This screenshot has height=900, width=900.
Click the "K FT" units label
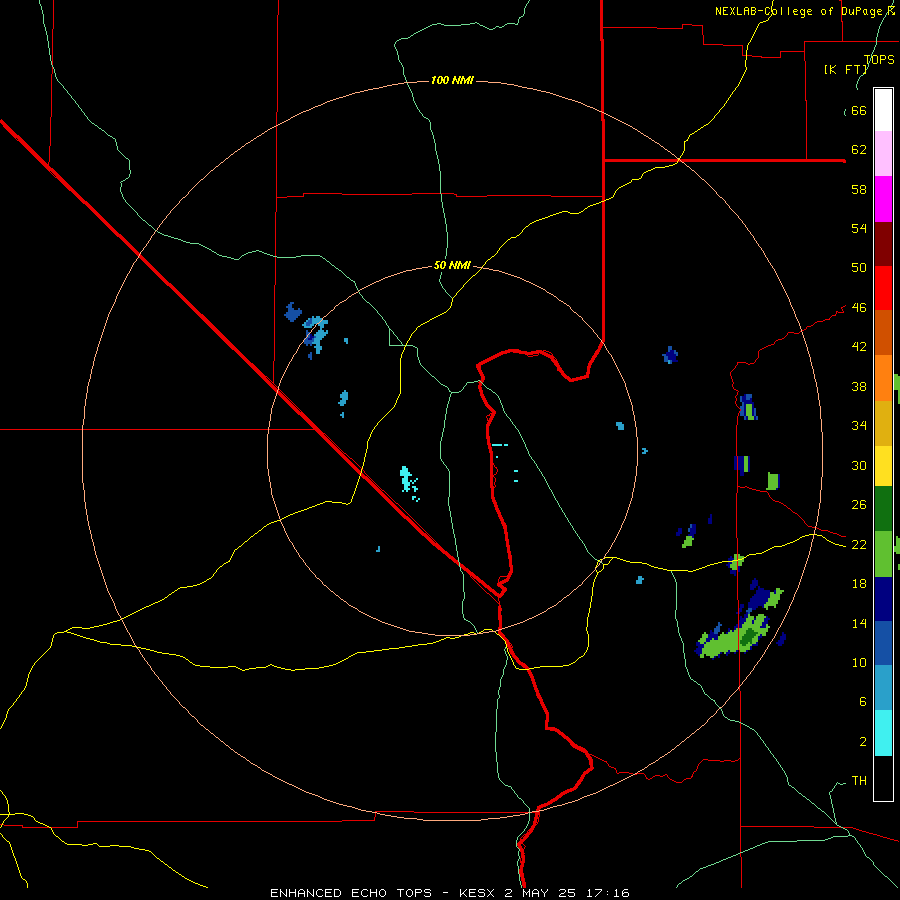(x=846, y=69)
